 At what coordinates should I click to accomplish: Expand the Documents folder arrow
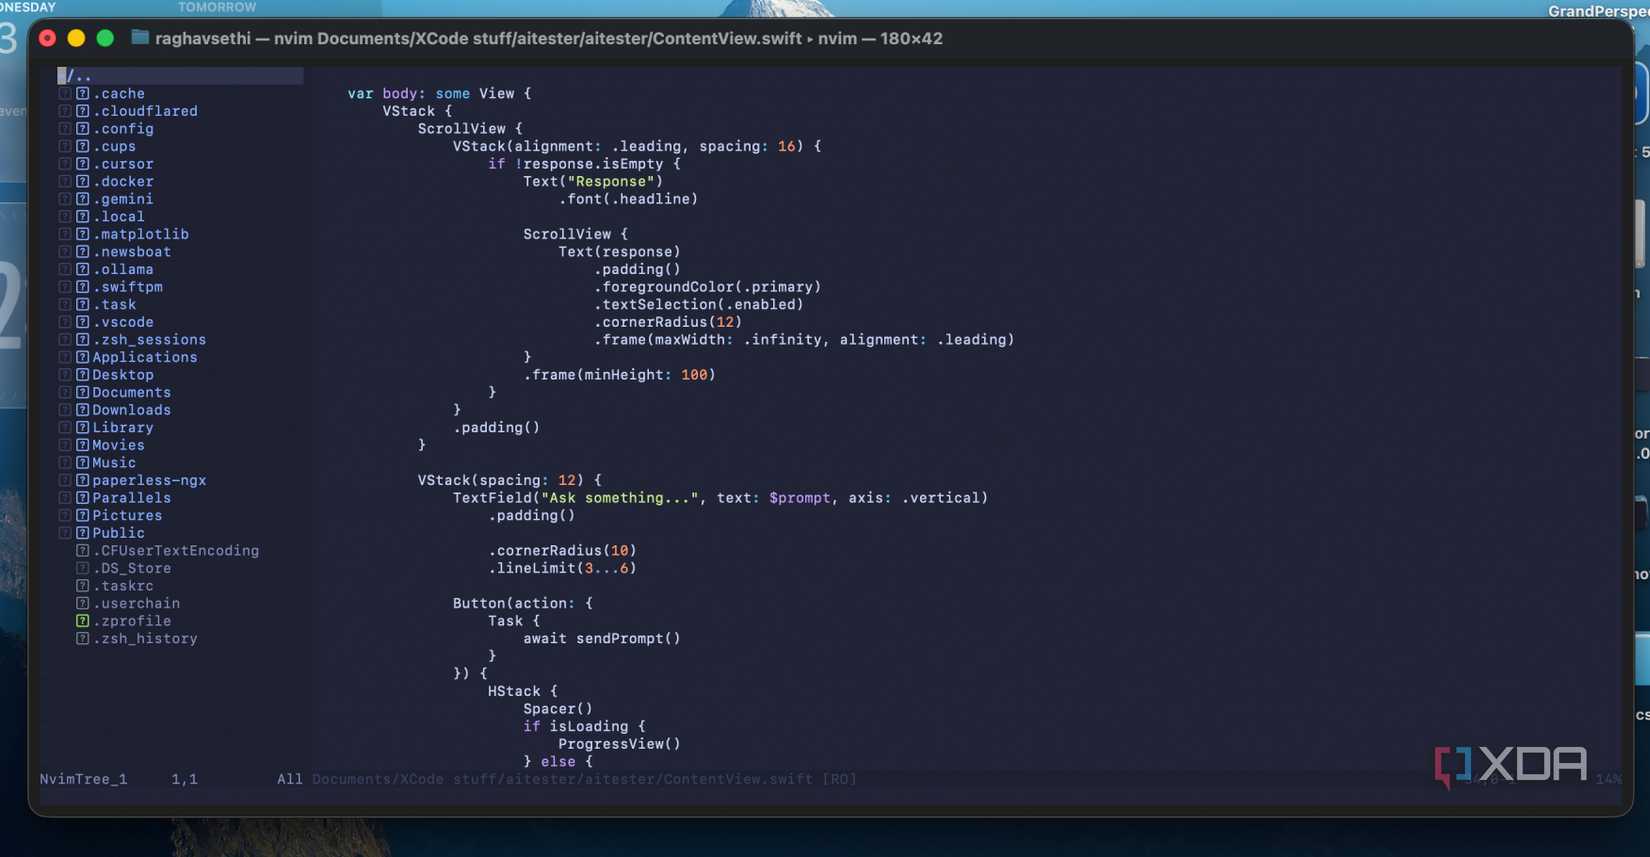click(x=65, y=393)
